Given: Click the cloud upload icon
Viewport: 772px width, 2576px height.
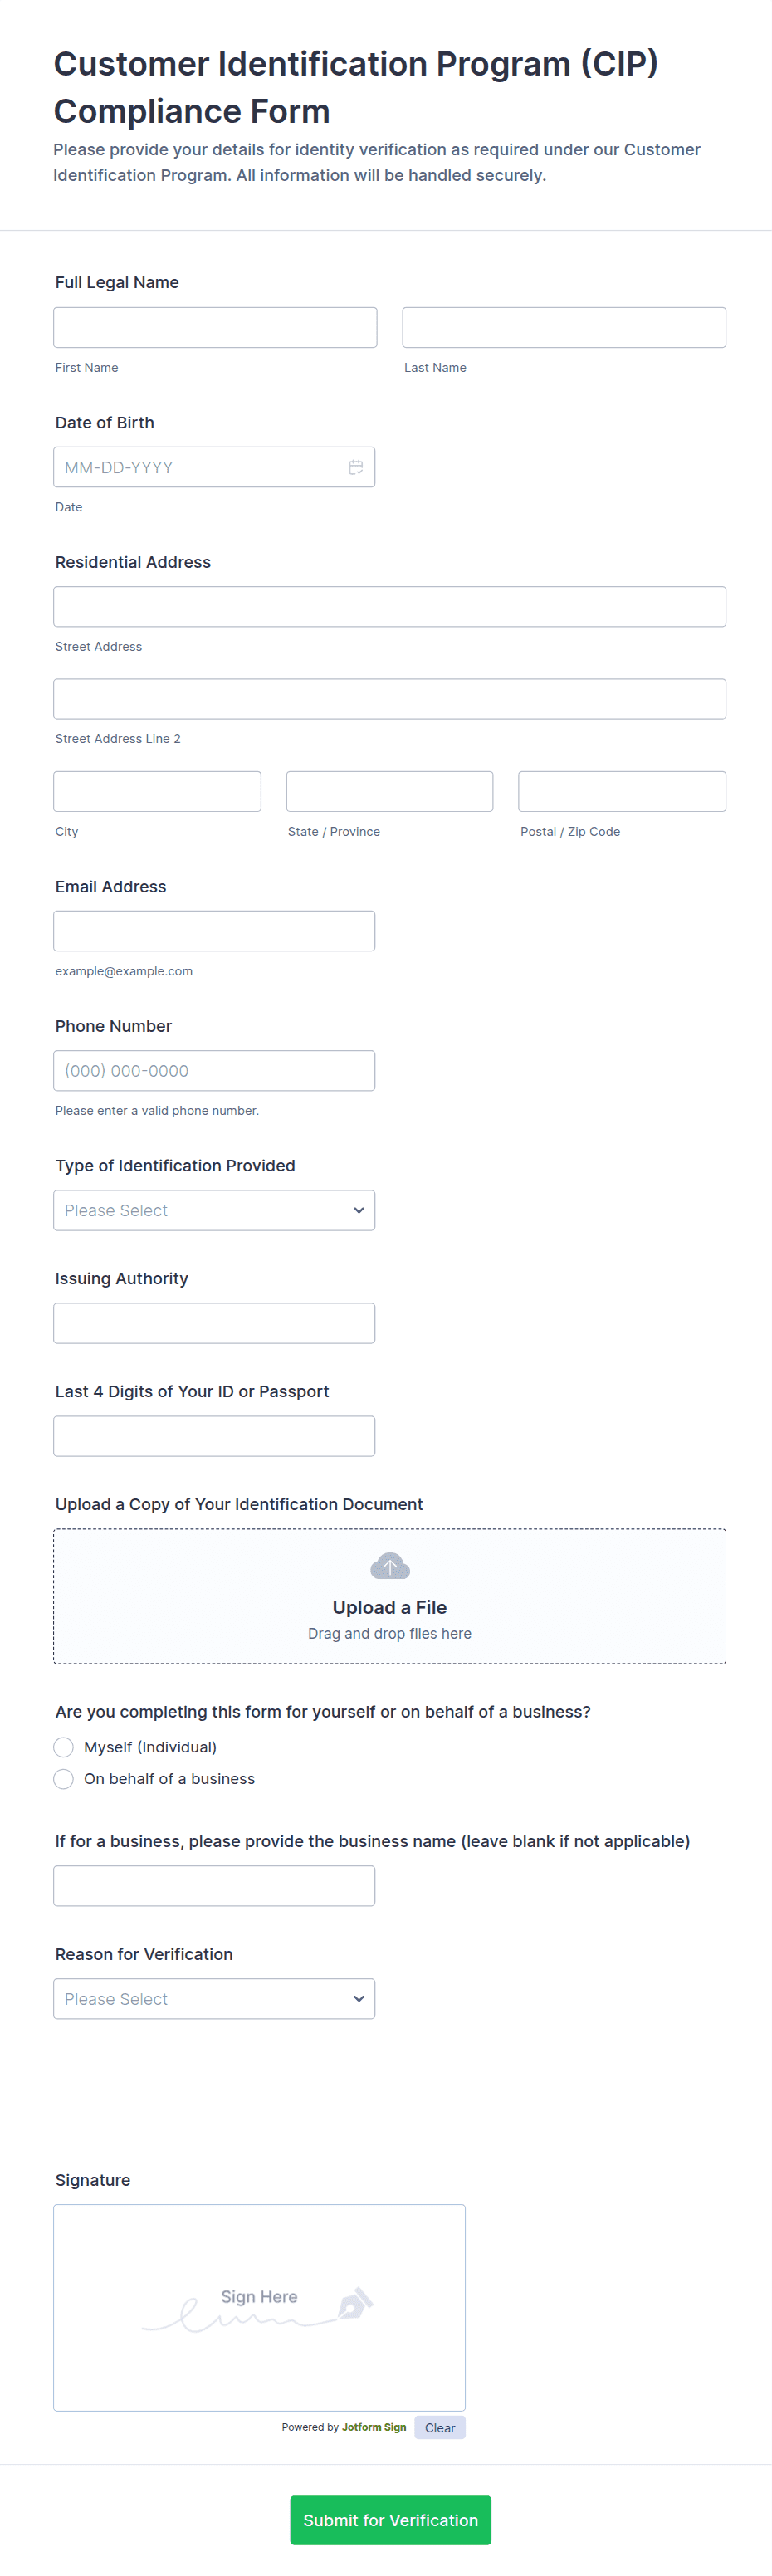Looking at the screenshot, I should pyautogui.click(x=390, y=1566).
